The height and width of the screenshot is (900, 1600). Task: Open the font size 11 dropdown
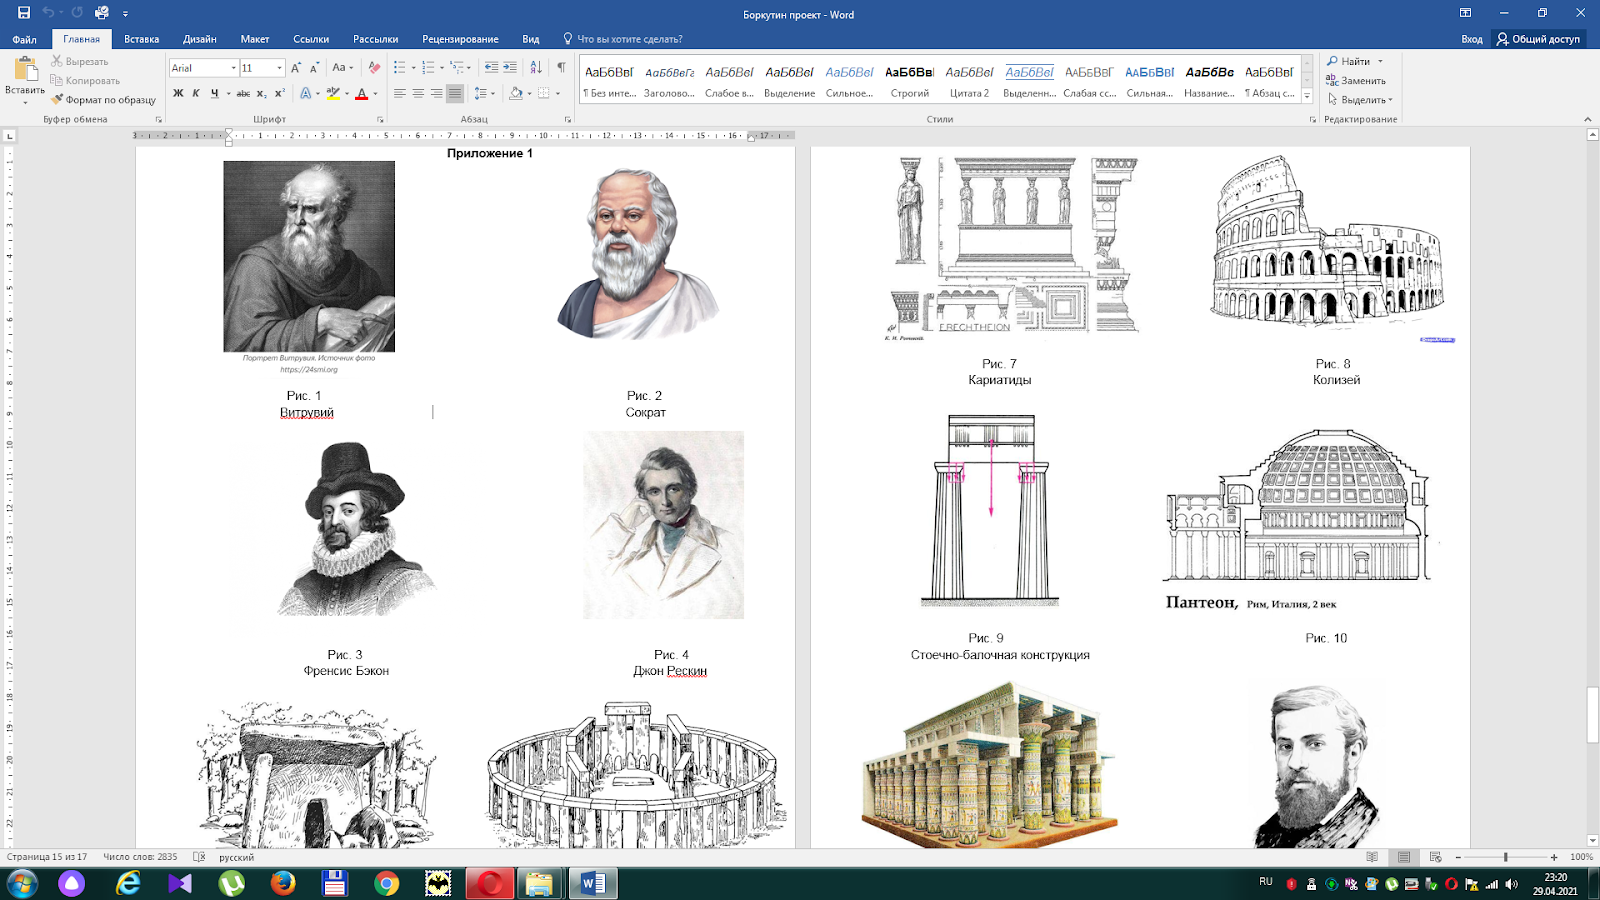pos(279,68)
